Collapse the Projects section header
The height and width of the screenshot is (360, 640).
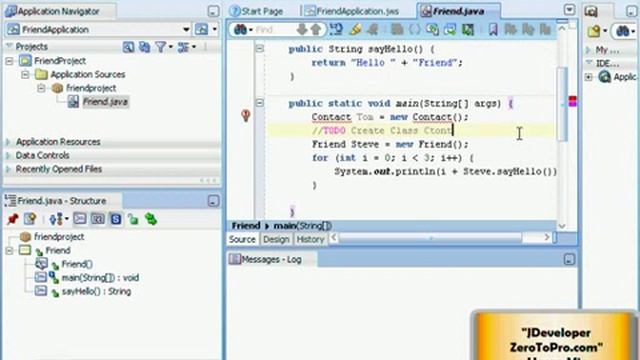click(x=9, y=47)
